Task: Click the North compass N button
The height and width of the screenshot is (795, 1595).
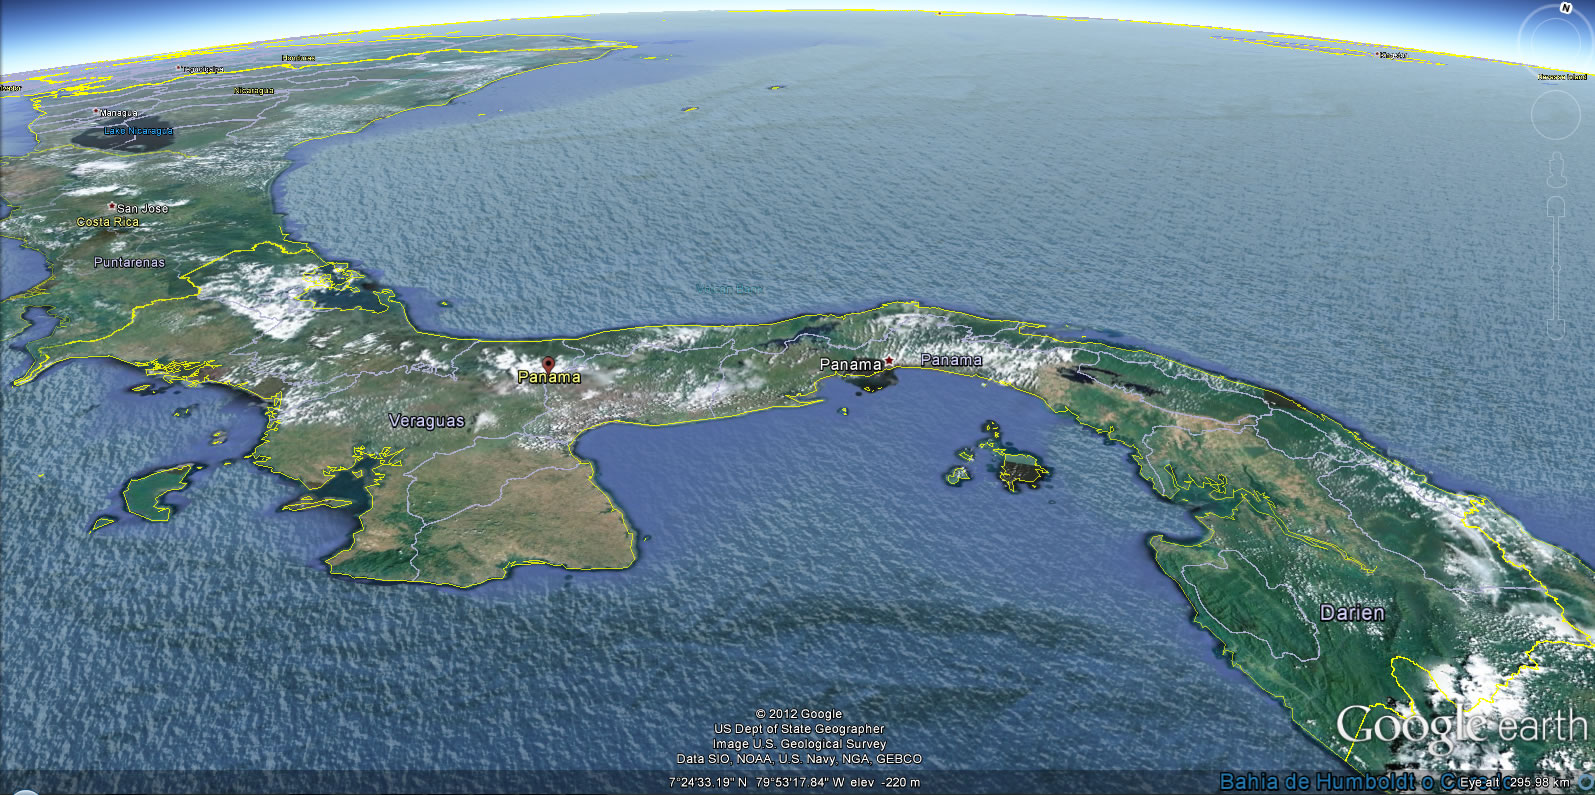Action: [1565, 8]
